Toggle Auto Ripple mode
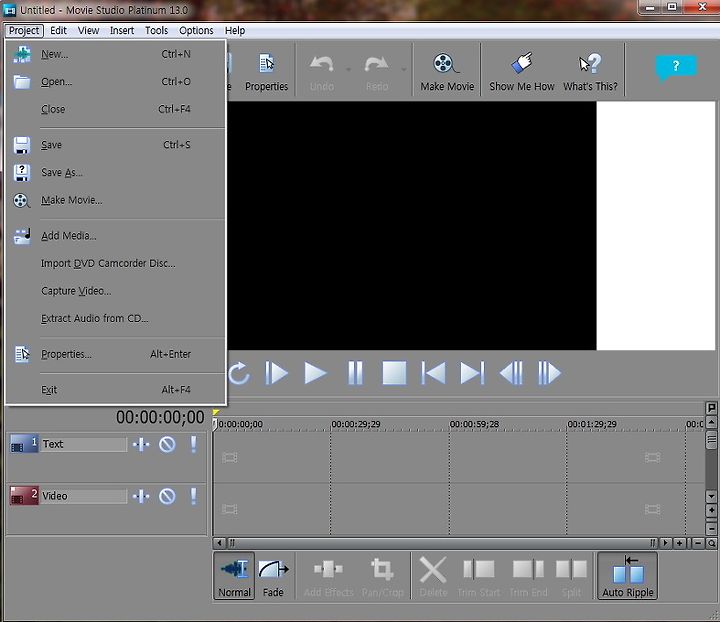This screenshot has height=622, width=720. coord(627,576)
